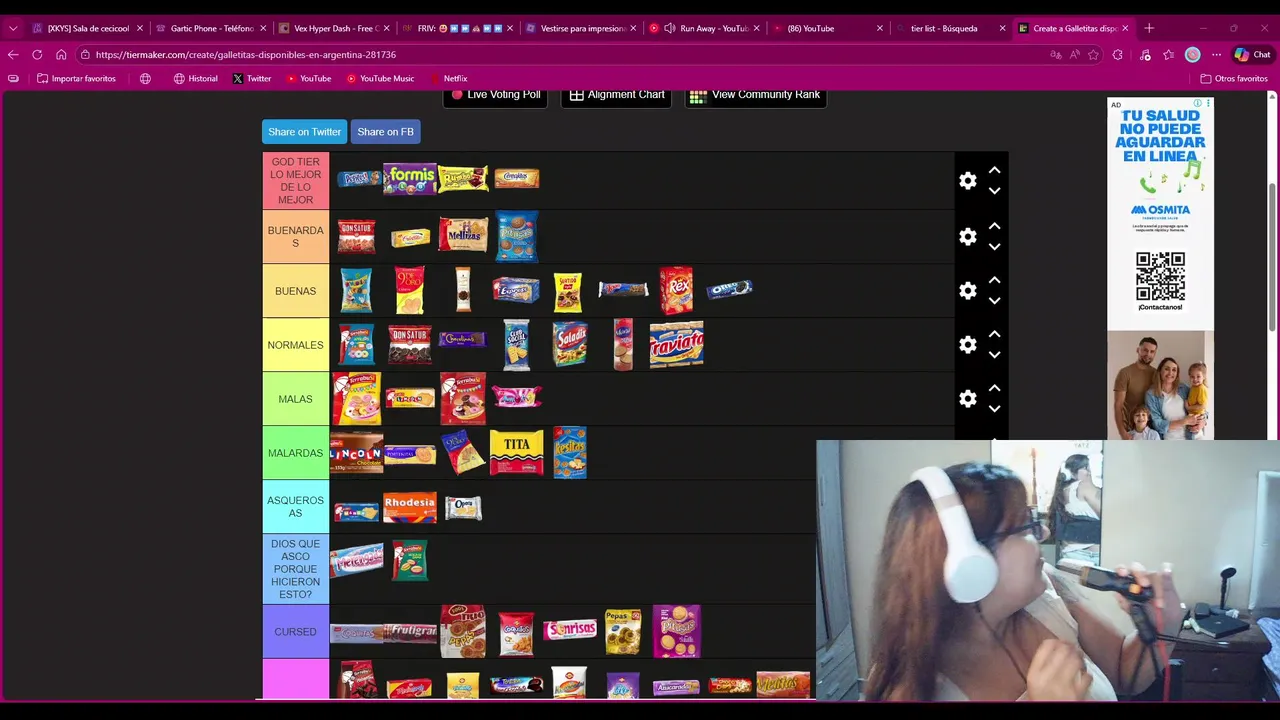The image size is (1280, 720).
Task: Select MALARDAS green label cell
Action: [x=295, y=453]
